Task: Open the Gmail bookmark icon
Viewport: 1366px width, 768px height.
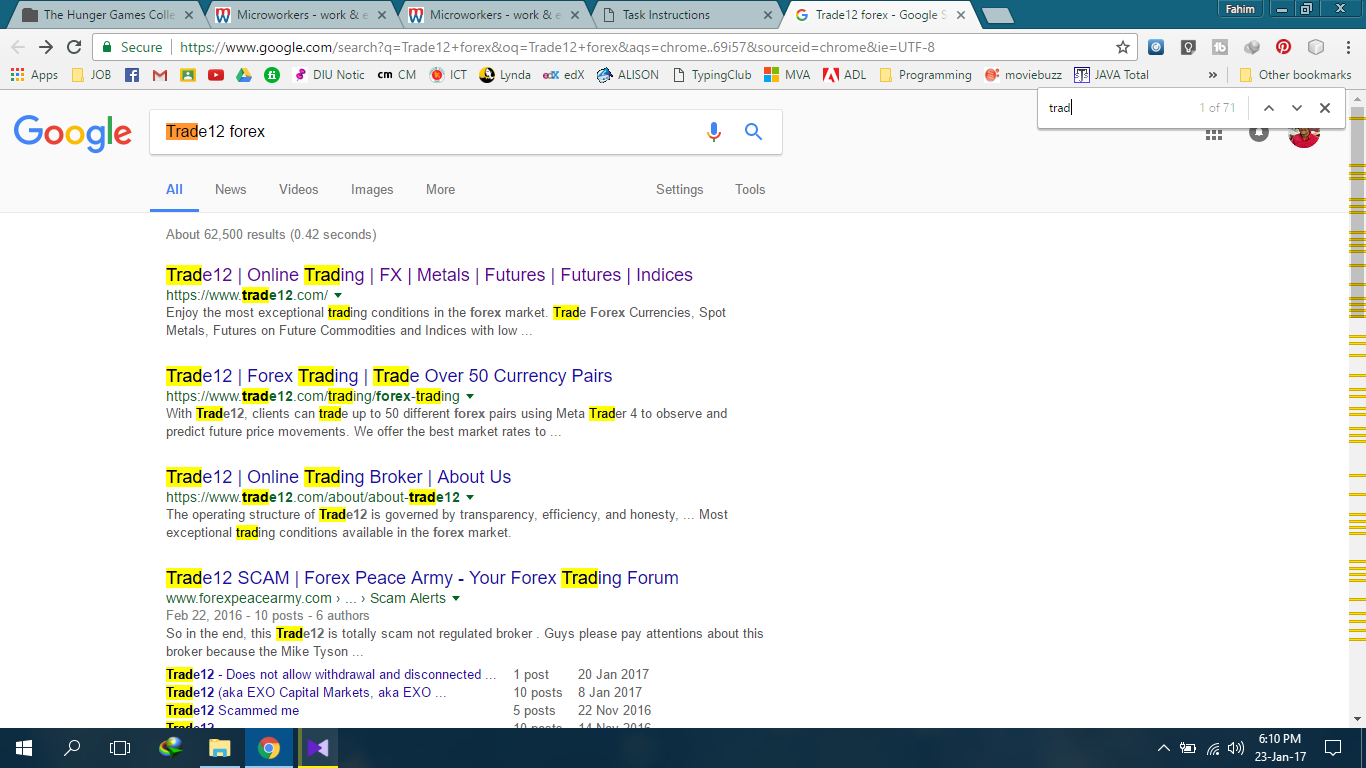Action: (160, 75)
